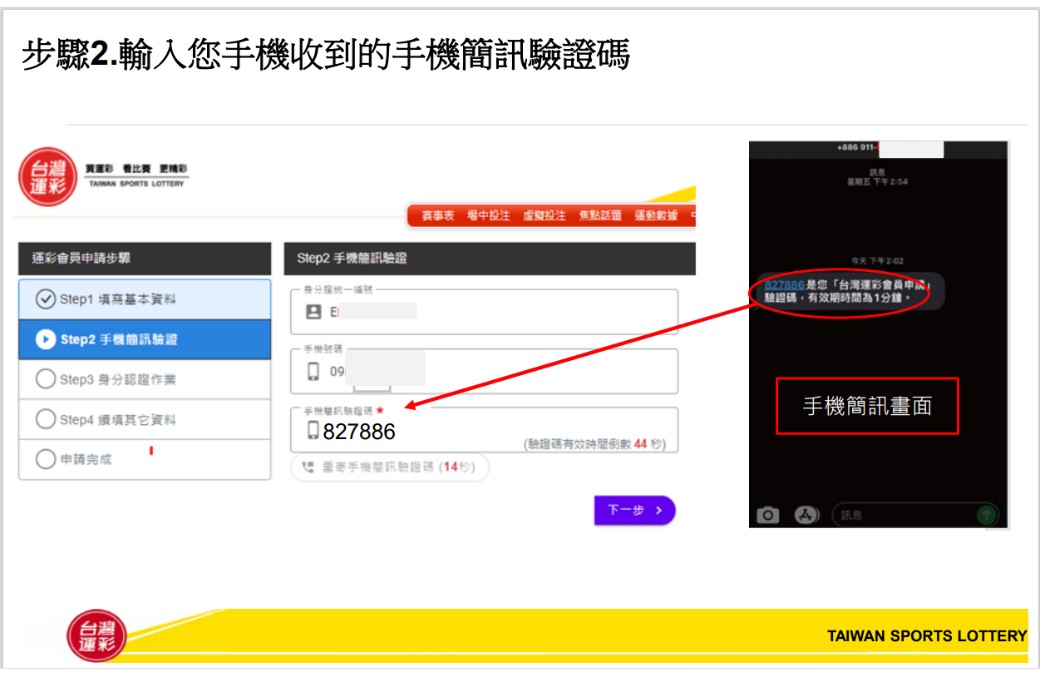Click the 運彩會員申請步驟 sidebar header
Screen dimensions: 1040x700
pos(145,258)
